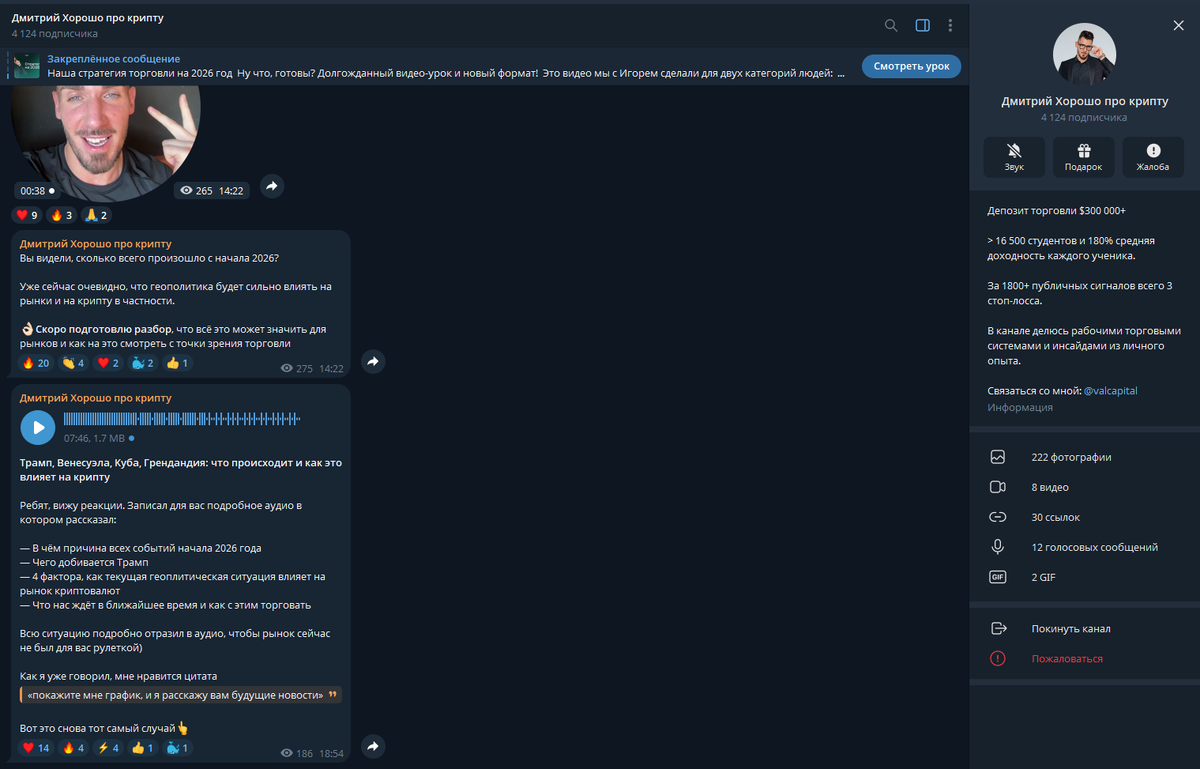The height and width of the screenshot is (769, 1200).
Task: React with whale showing 2
Action: coord(143,363)
